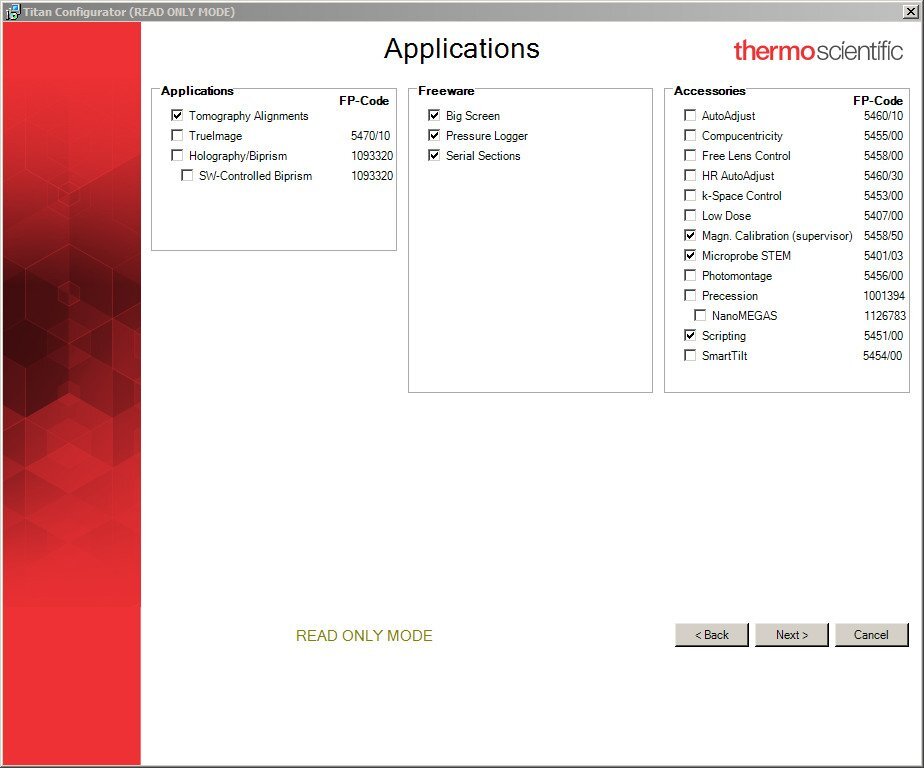The height and width of the screenshot is (768, 924).
Task: Click the SW-Controlled Biprism FP-Code 1093320
Action: click(372, 176)
